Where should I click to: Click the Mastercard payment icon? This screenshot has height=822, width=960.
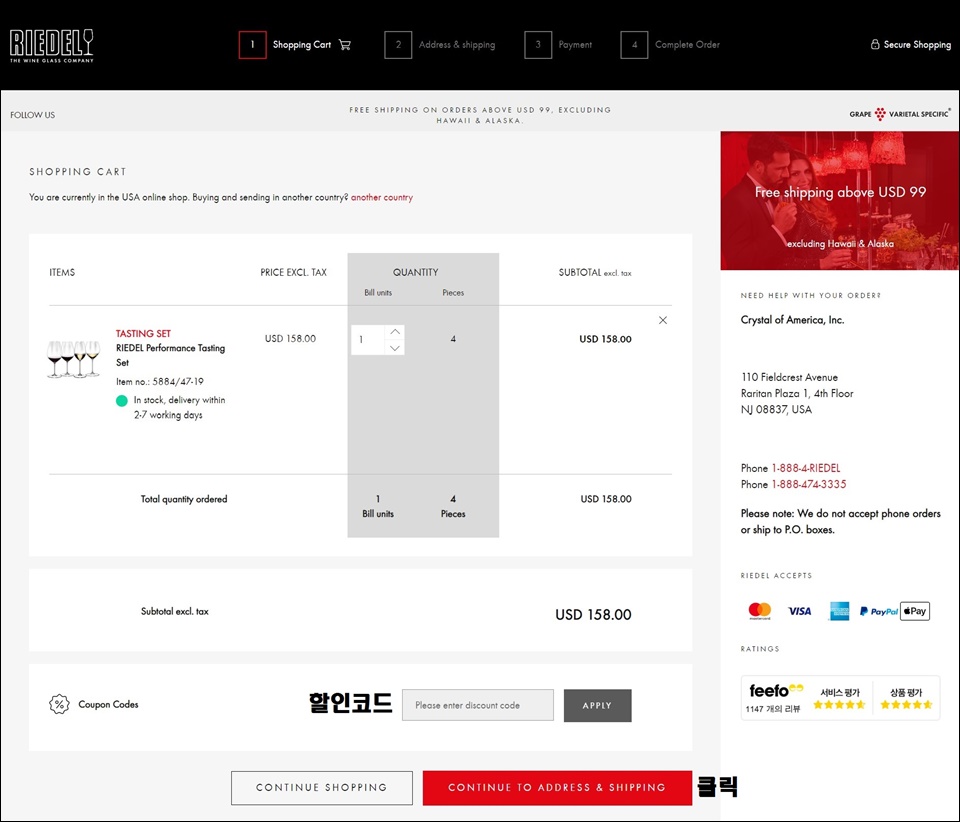[x=760, y=611]
